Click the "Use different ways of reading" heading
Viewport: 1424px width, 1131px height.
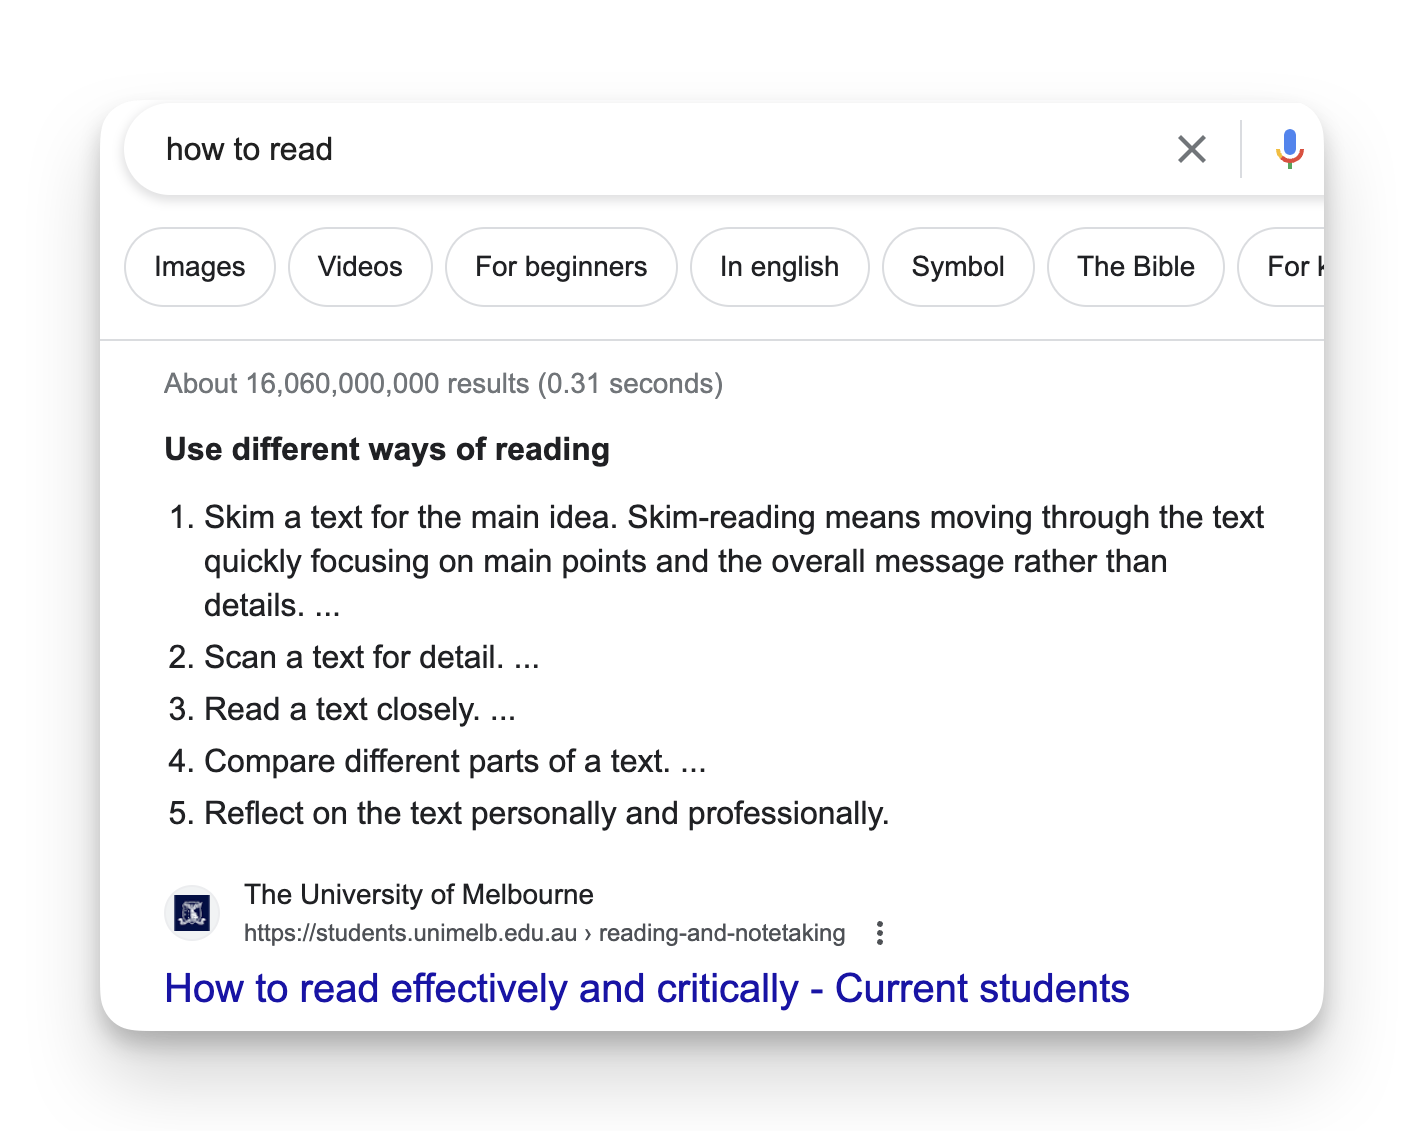point(387,449)
